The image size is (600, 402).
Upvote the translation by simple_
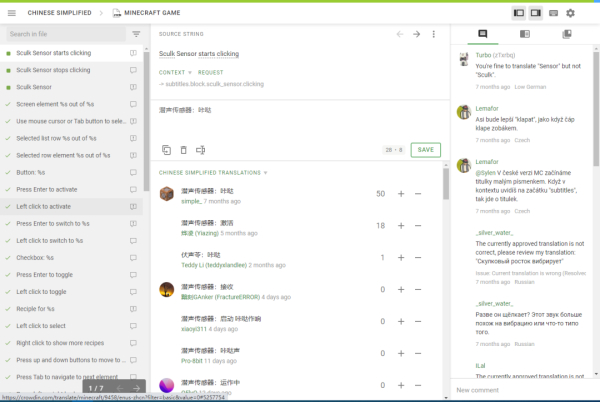[x=401, y=194]
